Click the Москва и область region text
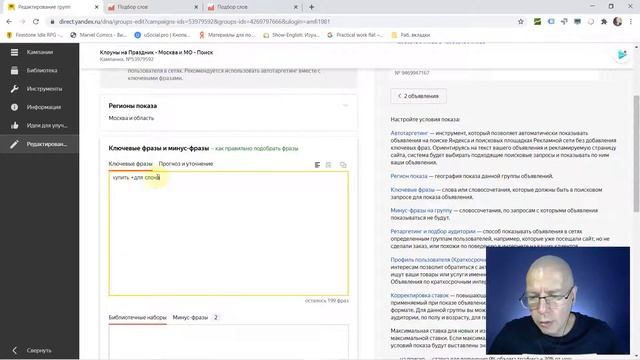This screenshot has height=360, width=640. 131,118
